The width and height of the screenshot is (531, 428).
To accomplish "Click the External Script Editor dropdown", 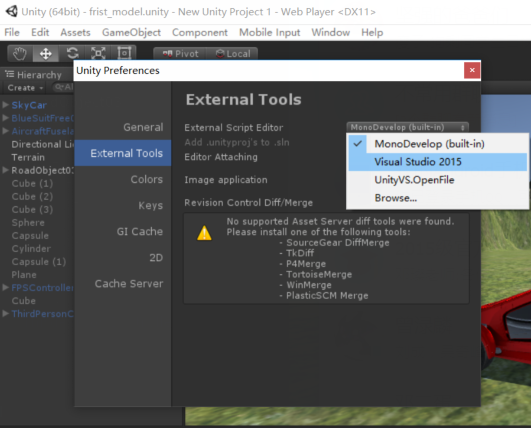I will tap(407, 127).
